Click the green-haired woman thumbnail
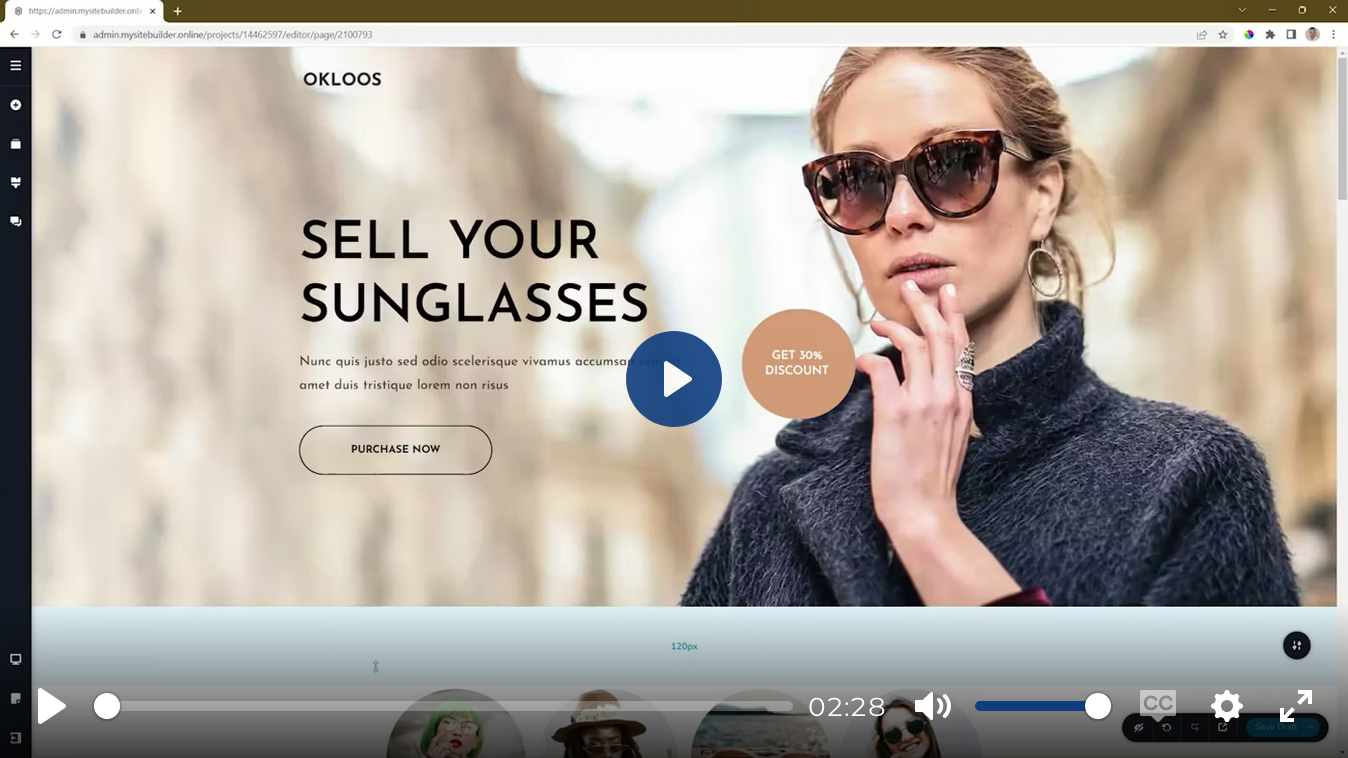 456,724
